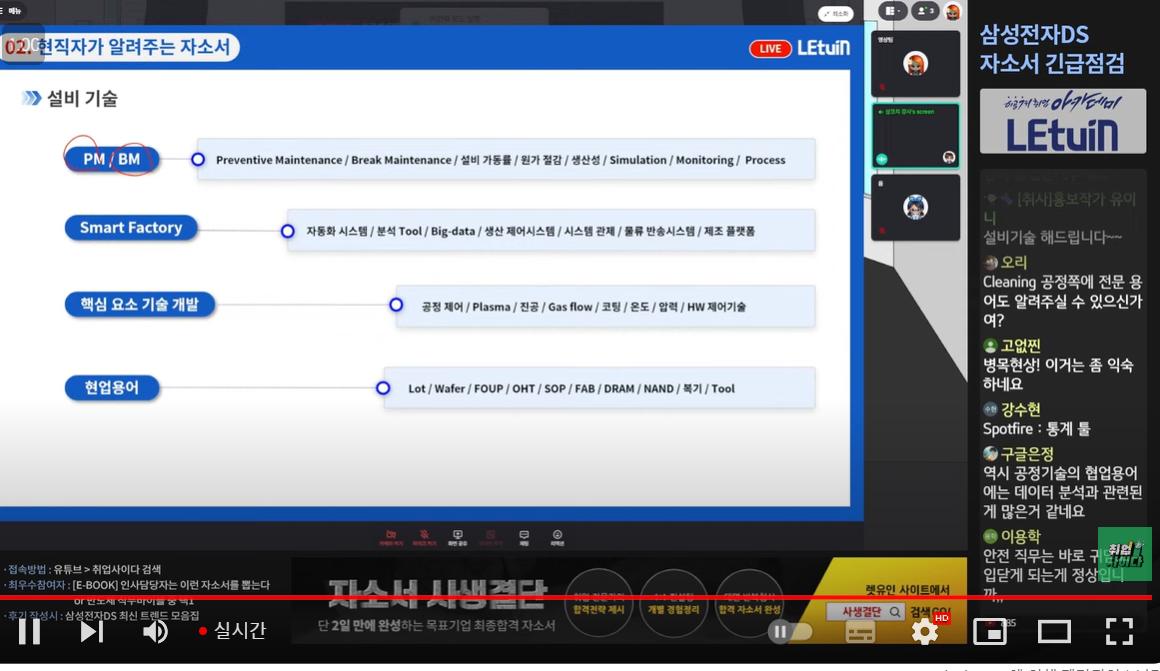The height and width of the screenshot is (671, 1160).
Task: Click chat user 강수현's name
Action: pyautogui.click(x=1020, y=409)
